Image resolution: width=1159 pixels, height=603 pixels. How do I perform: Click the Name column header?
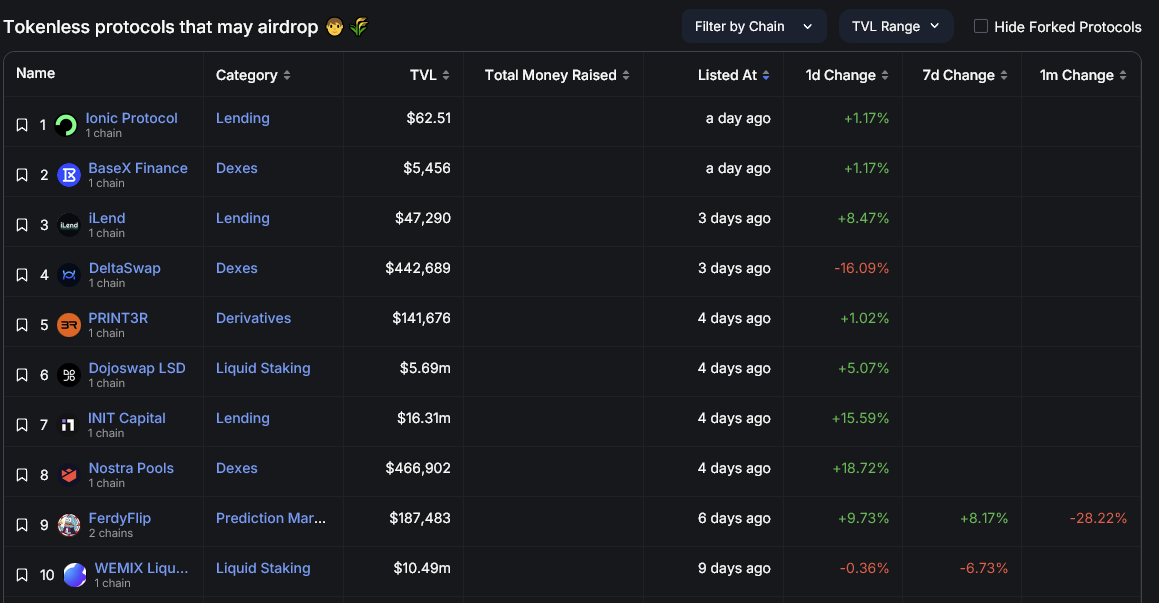point(35,73)
